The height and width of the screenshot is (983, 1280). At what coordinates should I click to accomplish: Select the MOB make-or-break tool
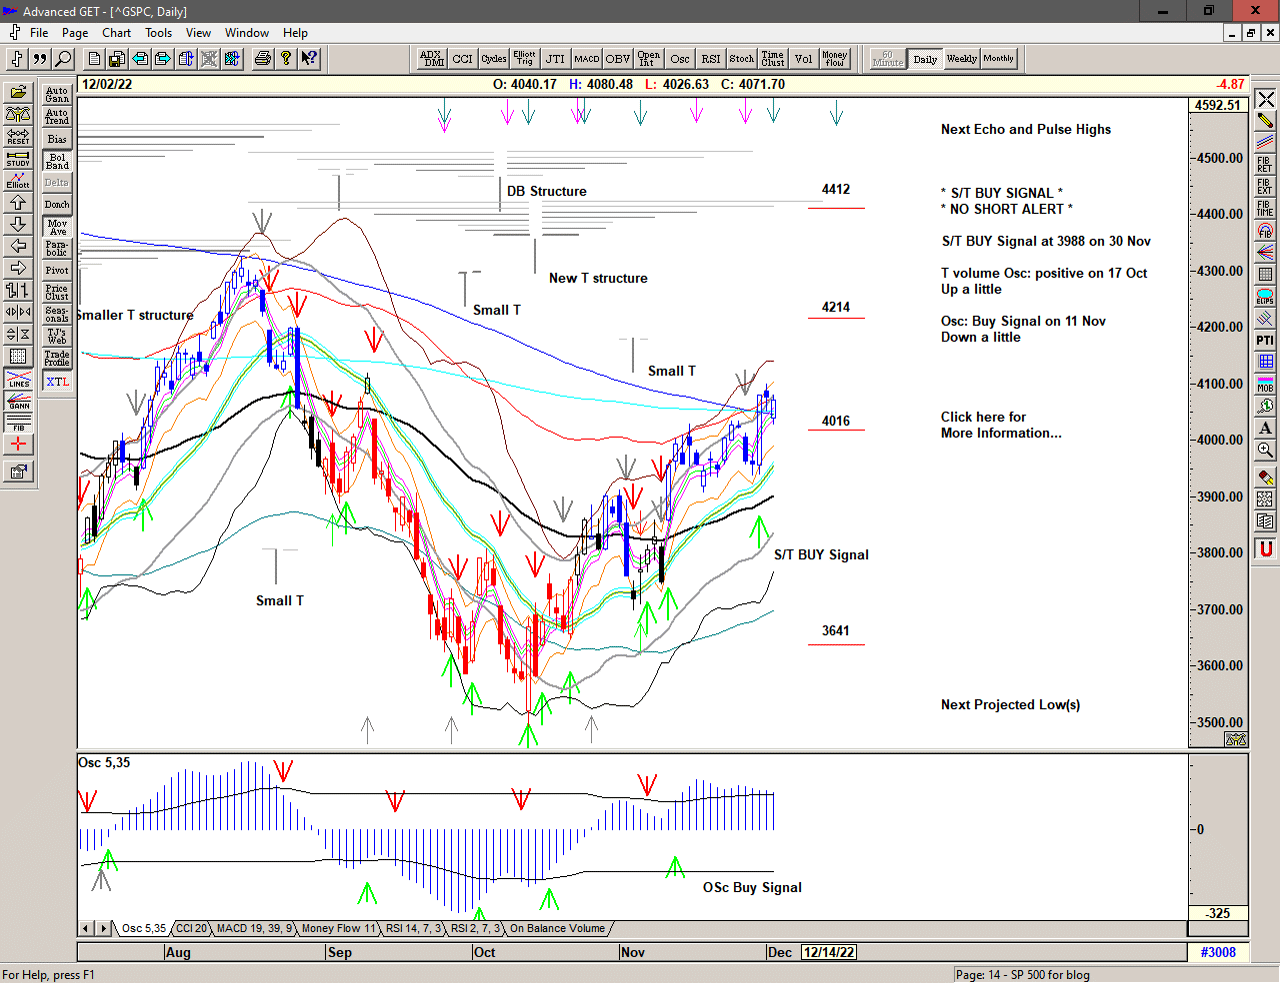pyautogui.click(x=1265, y=385)
